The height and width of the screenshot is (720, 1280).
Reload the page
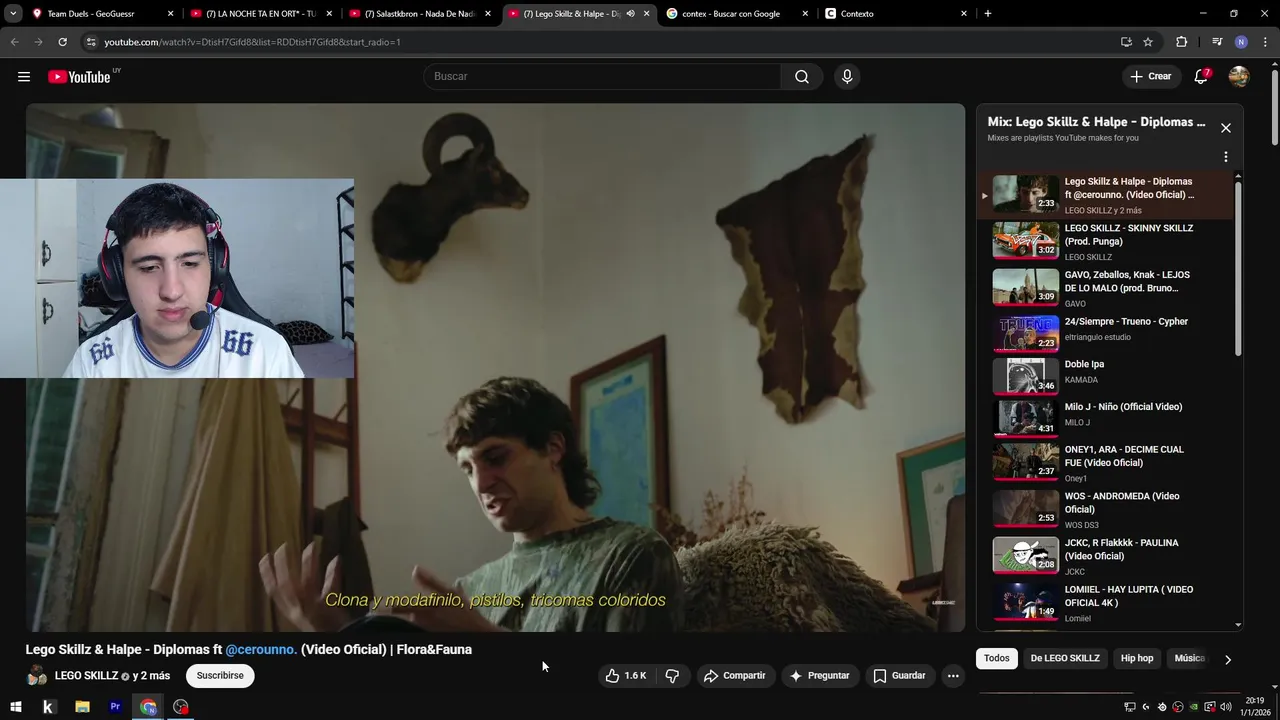pyautogui.click(x=62, y=42)
